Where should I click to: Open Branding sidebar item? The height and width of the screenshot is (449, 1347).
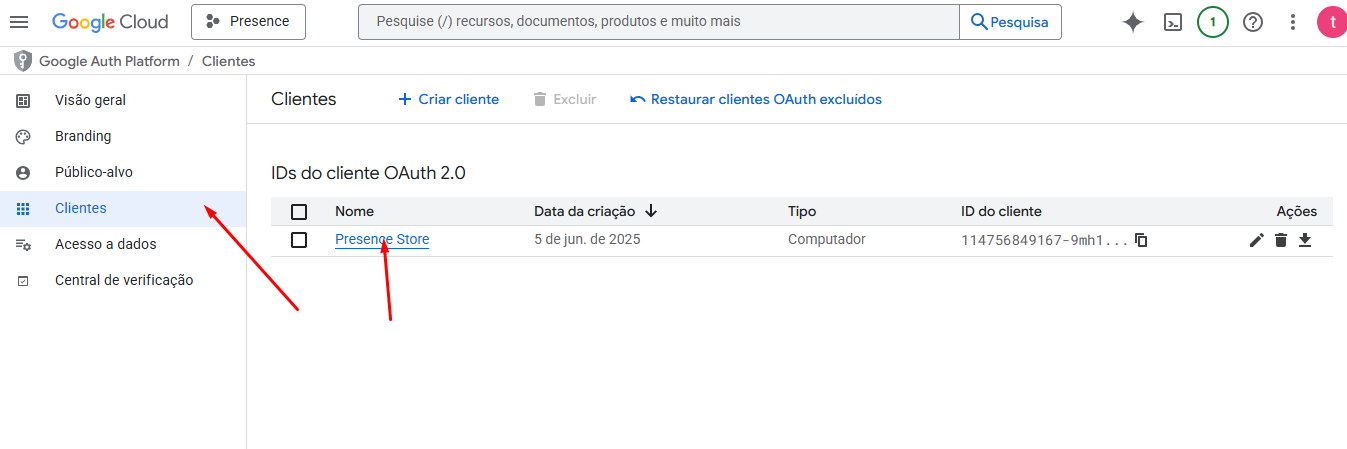122,136
